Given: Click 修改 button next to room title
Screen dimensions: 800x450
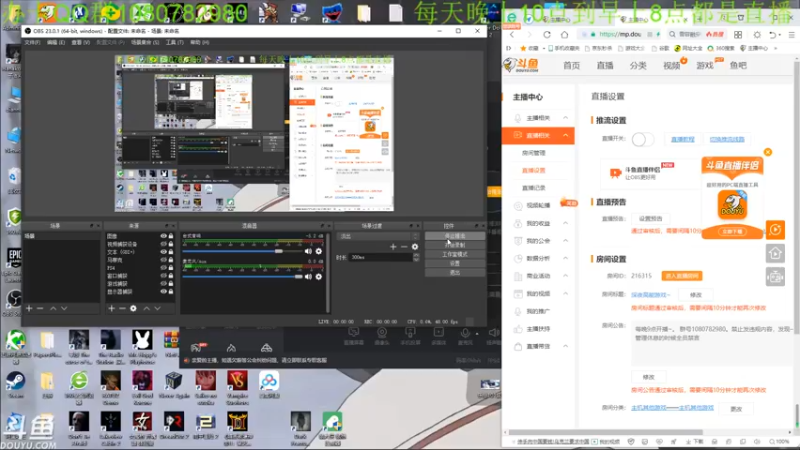Looking at the screenshot, I should 695,295.
